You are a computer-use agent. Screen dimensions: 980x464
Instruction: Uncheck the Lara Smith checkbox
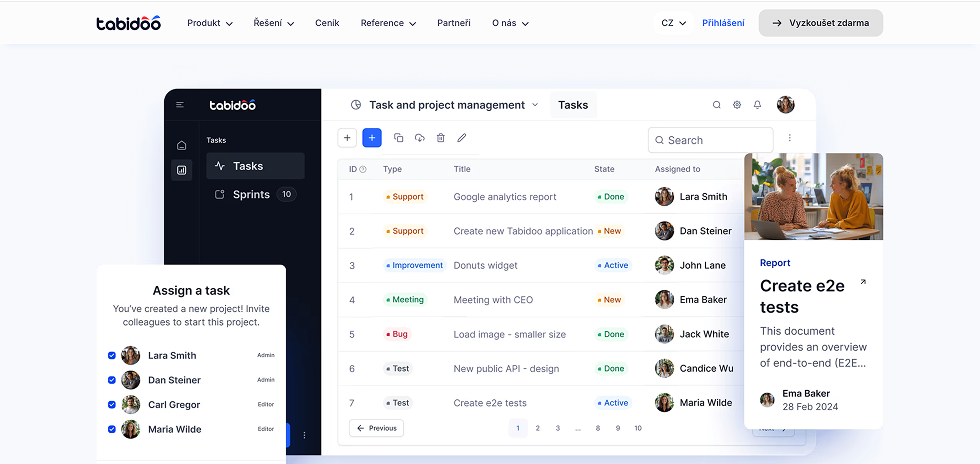[112, 355]
